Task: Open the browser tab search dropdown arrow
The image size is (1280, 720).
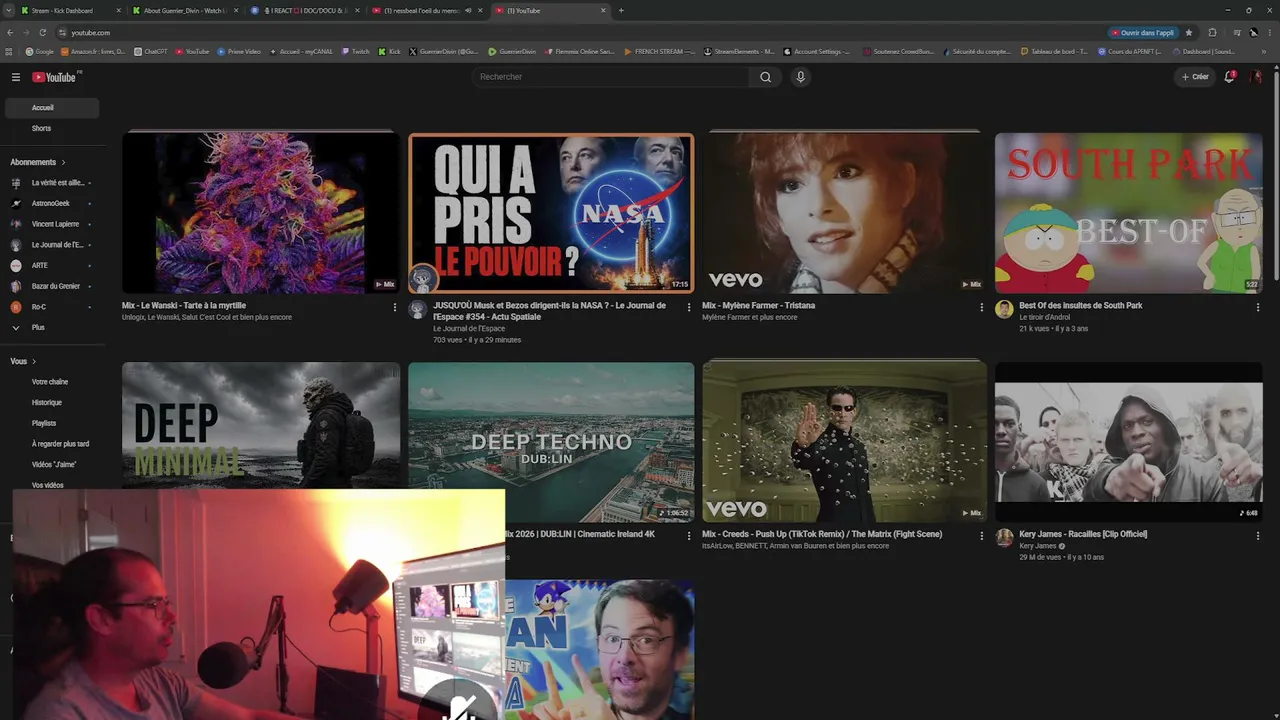Action: coord(10,10)
